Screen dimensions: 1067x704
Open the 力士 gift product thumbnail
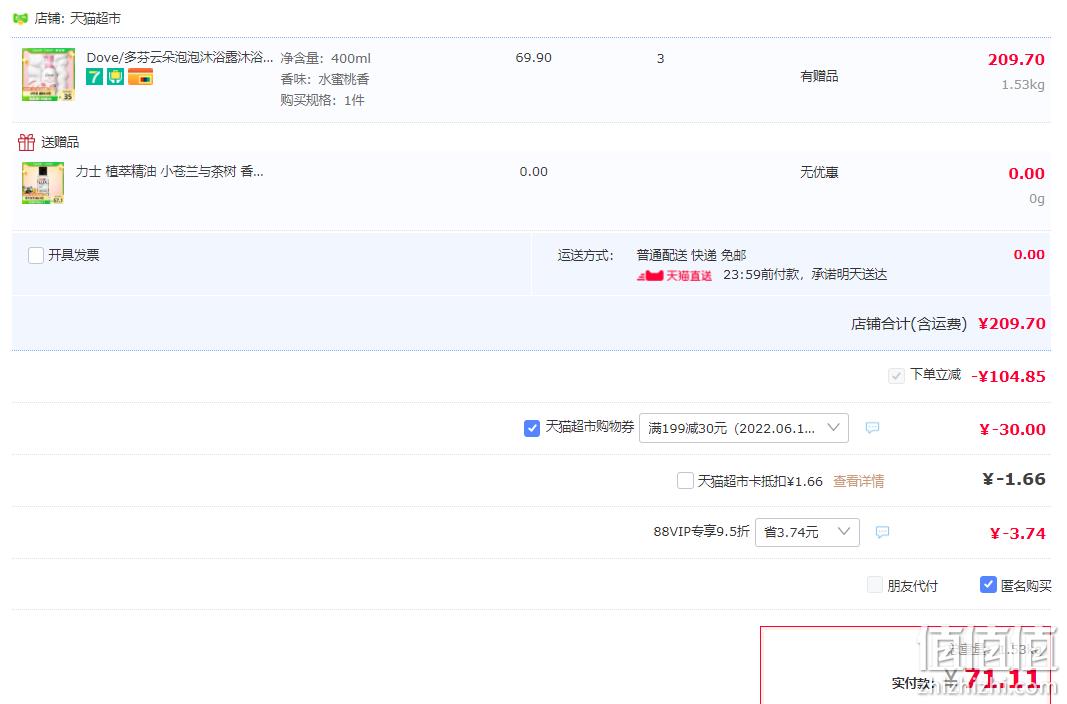(43, 183)
